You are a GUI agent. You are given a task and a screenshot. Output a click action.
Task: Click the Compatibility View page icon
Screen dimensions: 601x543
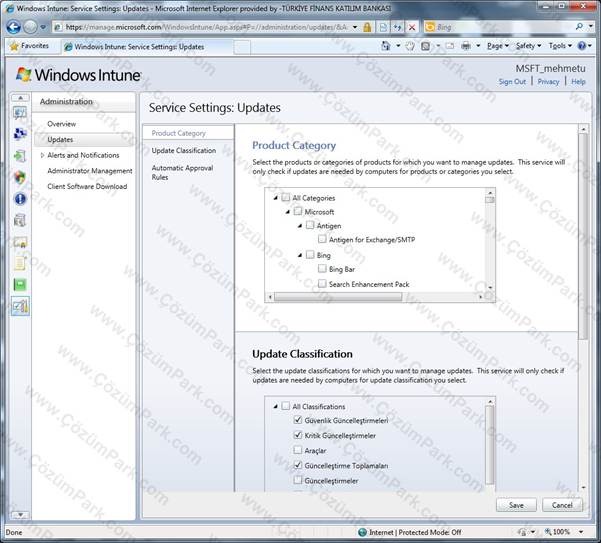383,27
